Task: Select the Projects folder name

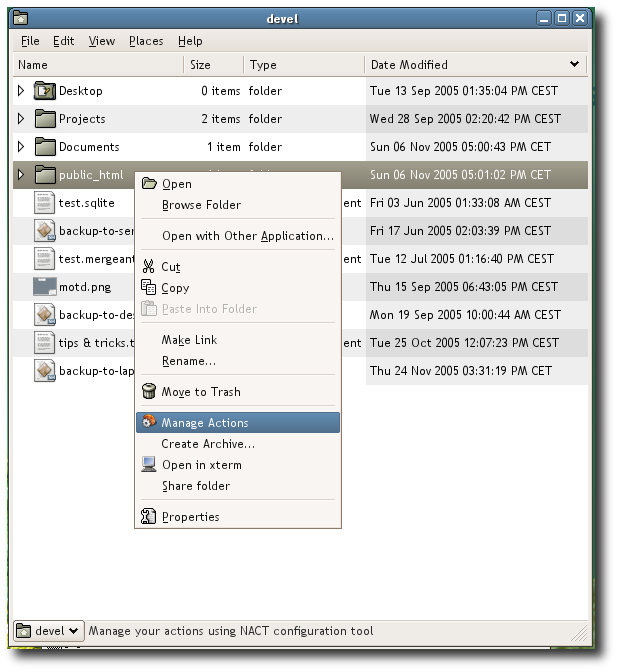Action: [82, 119]
